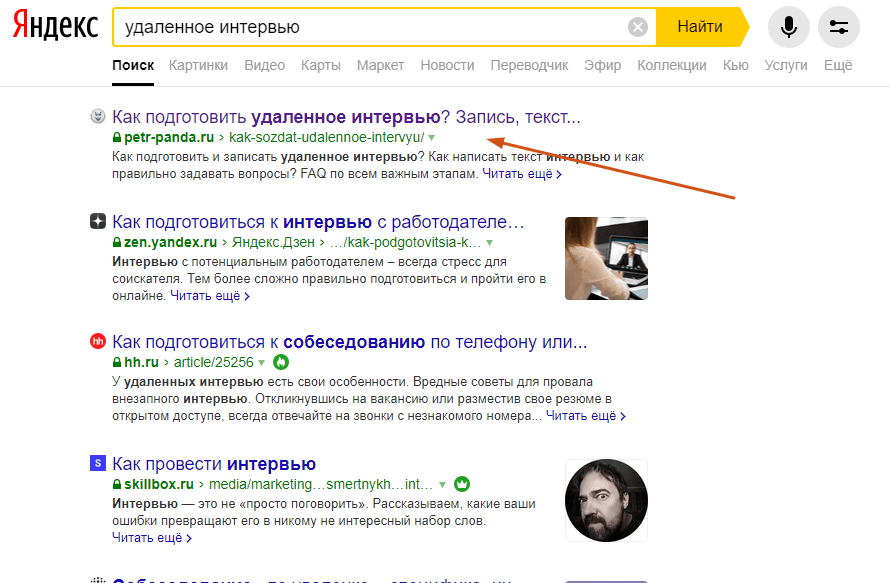This screenshot has height=583, width=890.
Task: Click the lock icon before zen.yandex.ru
Action: (117, 242)
